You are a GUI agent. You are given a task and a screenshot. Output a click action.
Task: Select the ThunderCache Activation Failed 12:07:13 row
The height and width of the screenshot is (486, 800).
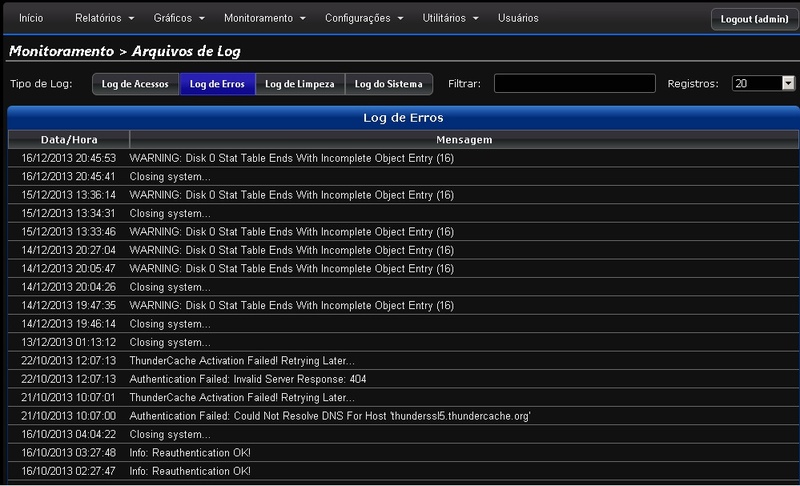point(242,361)
